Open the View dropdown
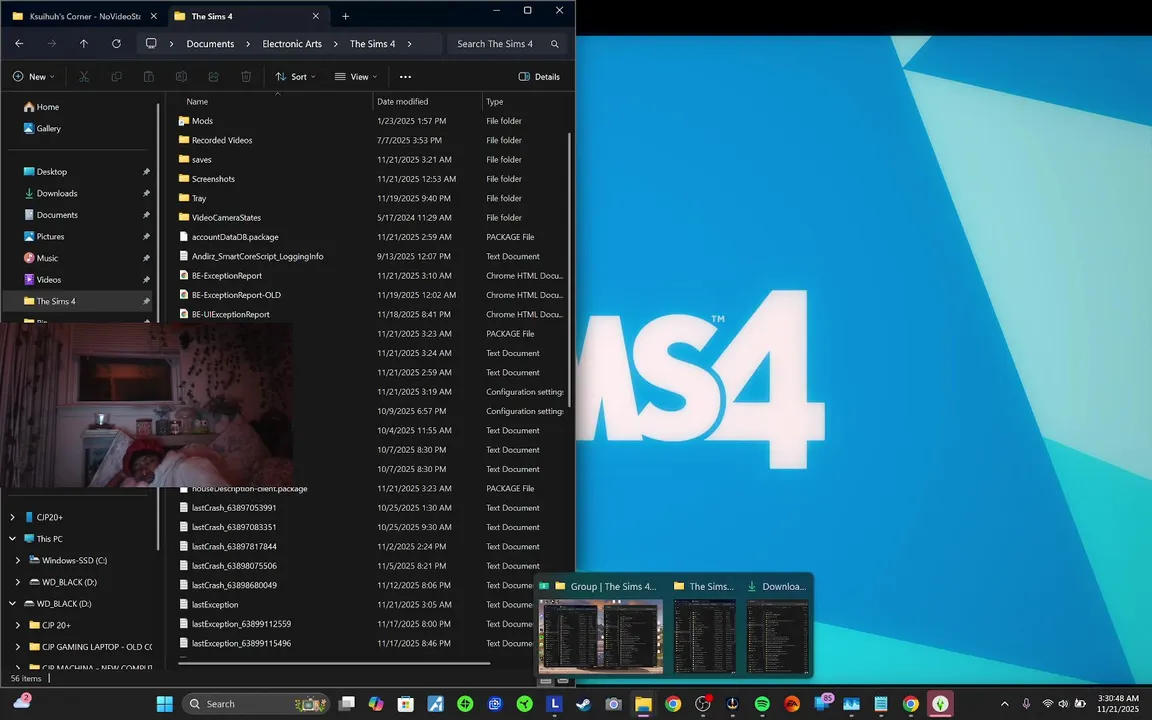The image size is (1152, 720). point(356,76)
